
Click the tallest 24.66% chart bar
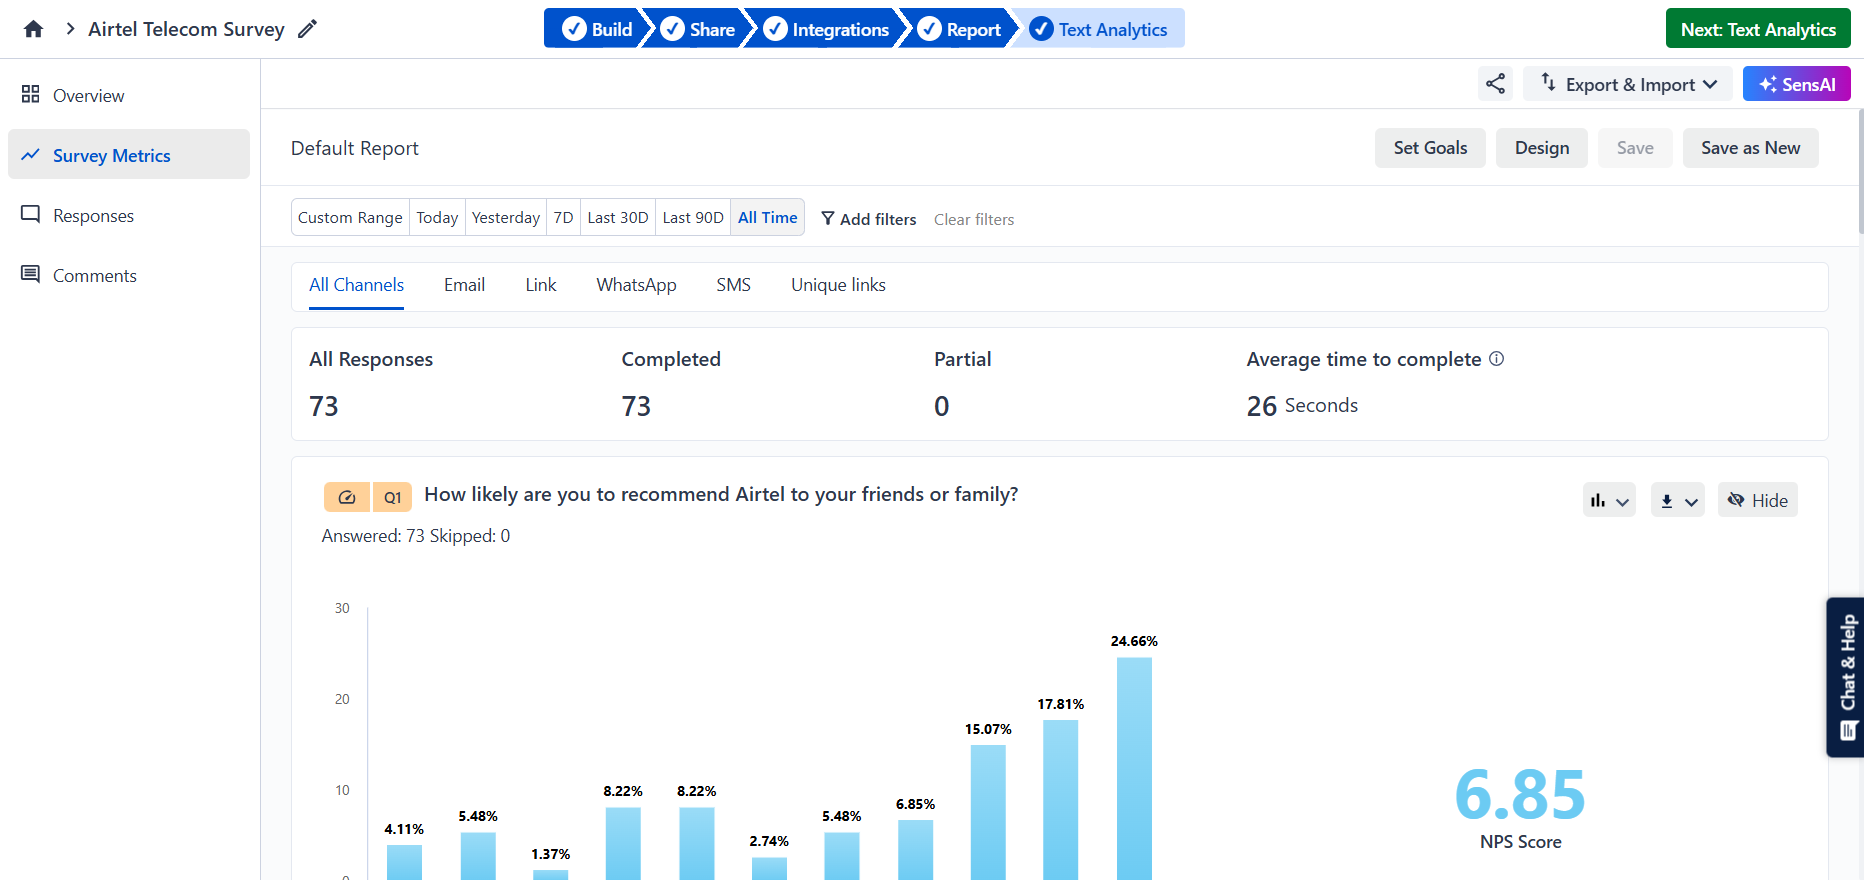click(1134, 768)
